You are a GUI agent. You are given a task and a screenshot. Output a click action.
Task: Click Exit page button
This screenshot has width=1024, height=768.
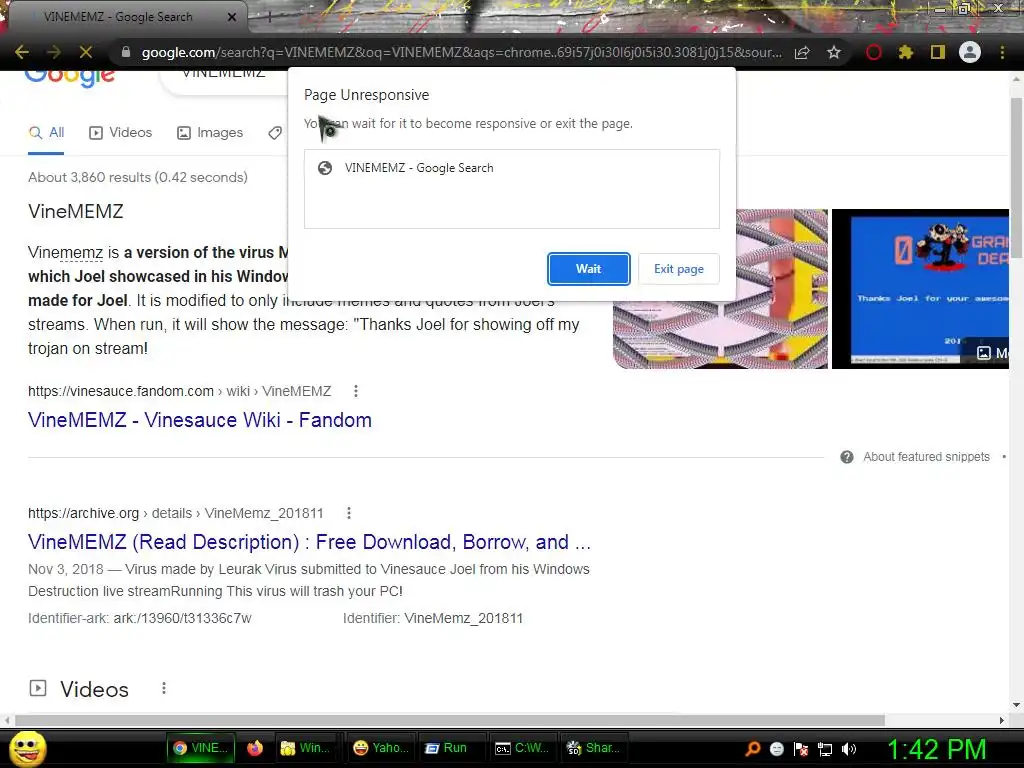[x=679, y=269]
